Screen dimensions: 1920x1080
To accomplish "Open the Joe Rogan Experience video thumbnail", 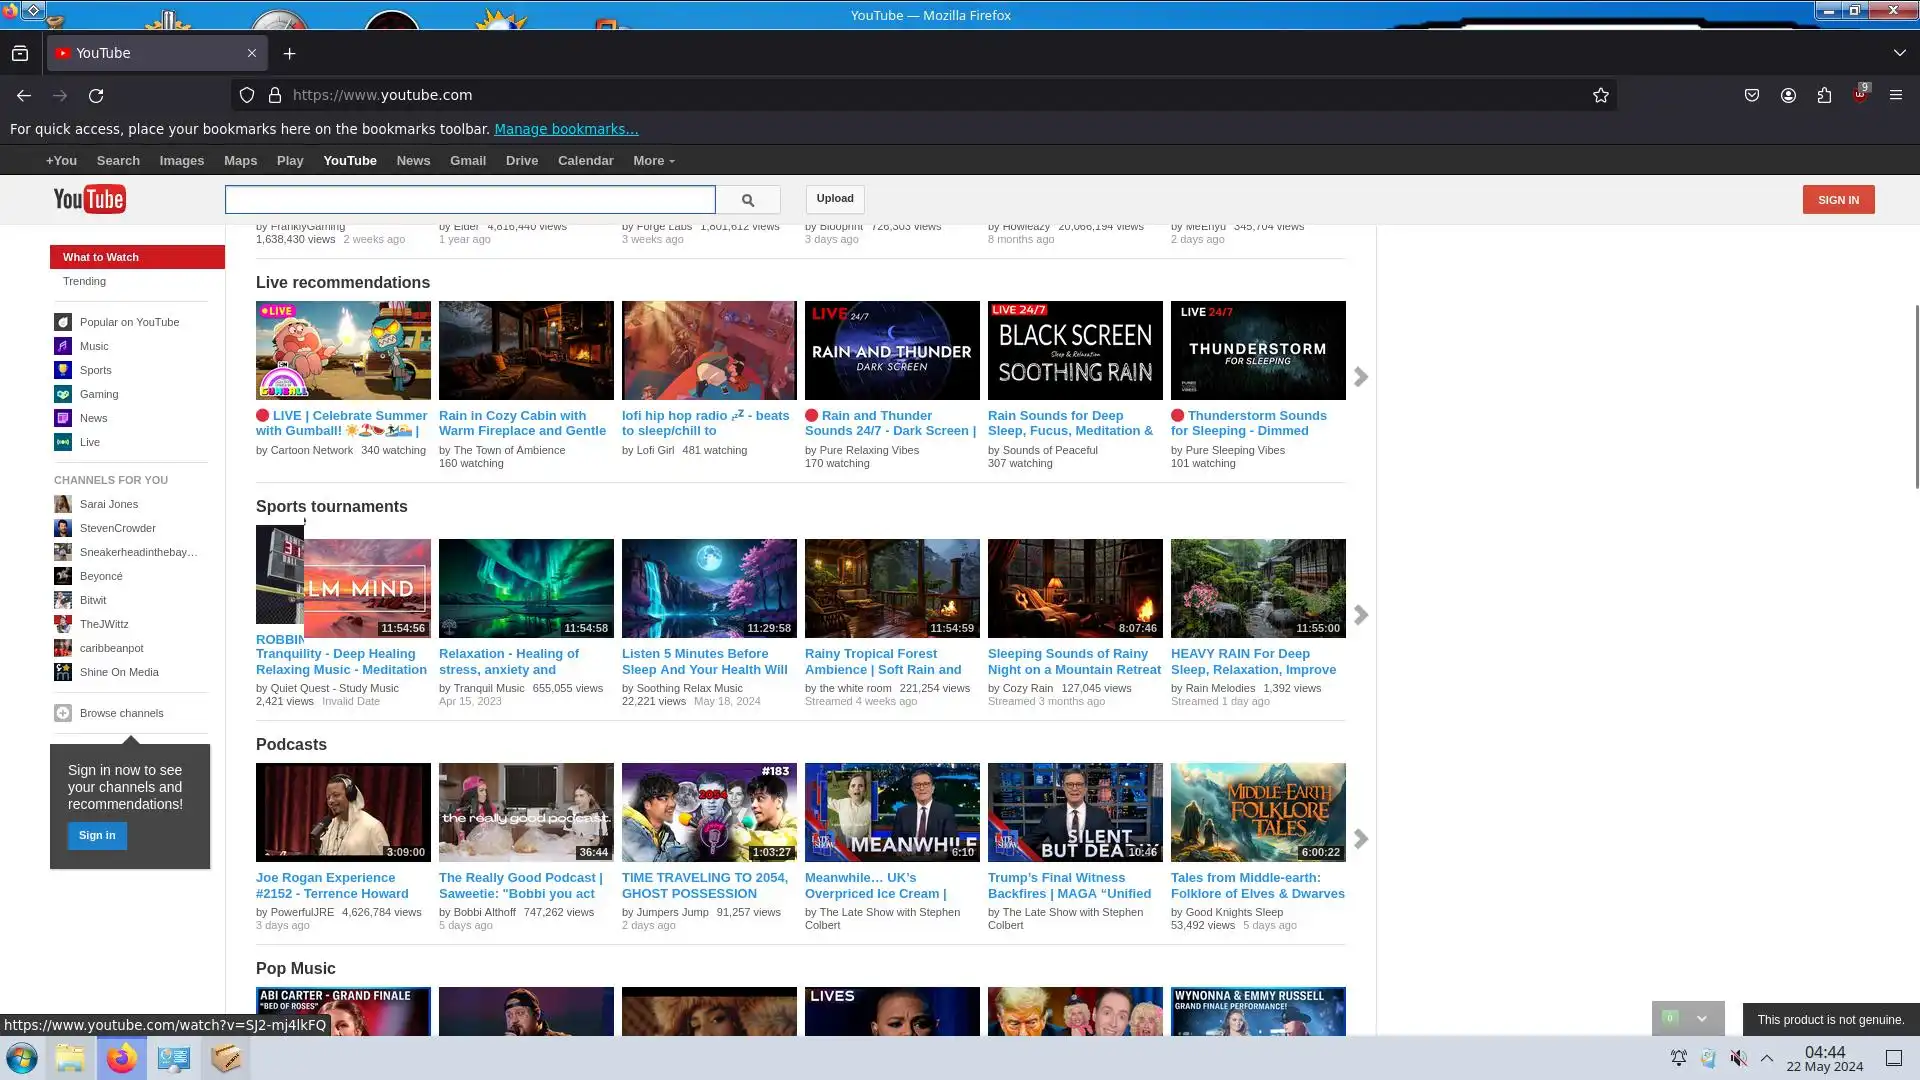I will pos(343,812).
